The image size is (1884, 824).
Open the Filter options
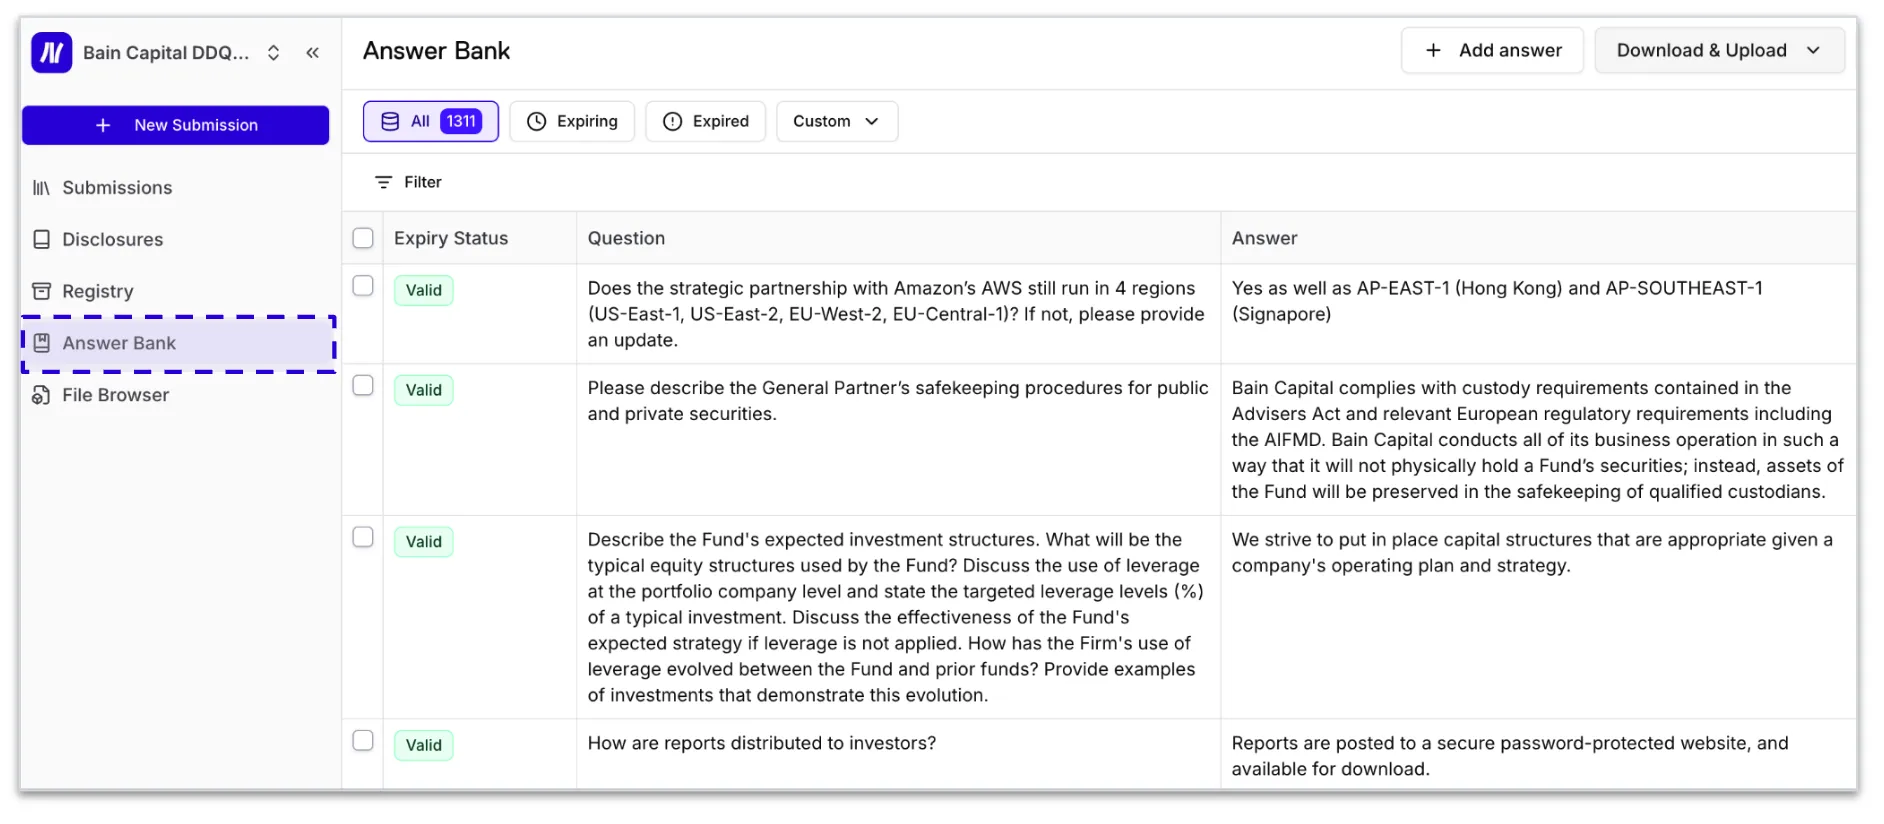coord(408,183)
